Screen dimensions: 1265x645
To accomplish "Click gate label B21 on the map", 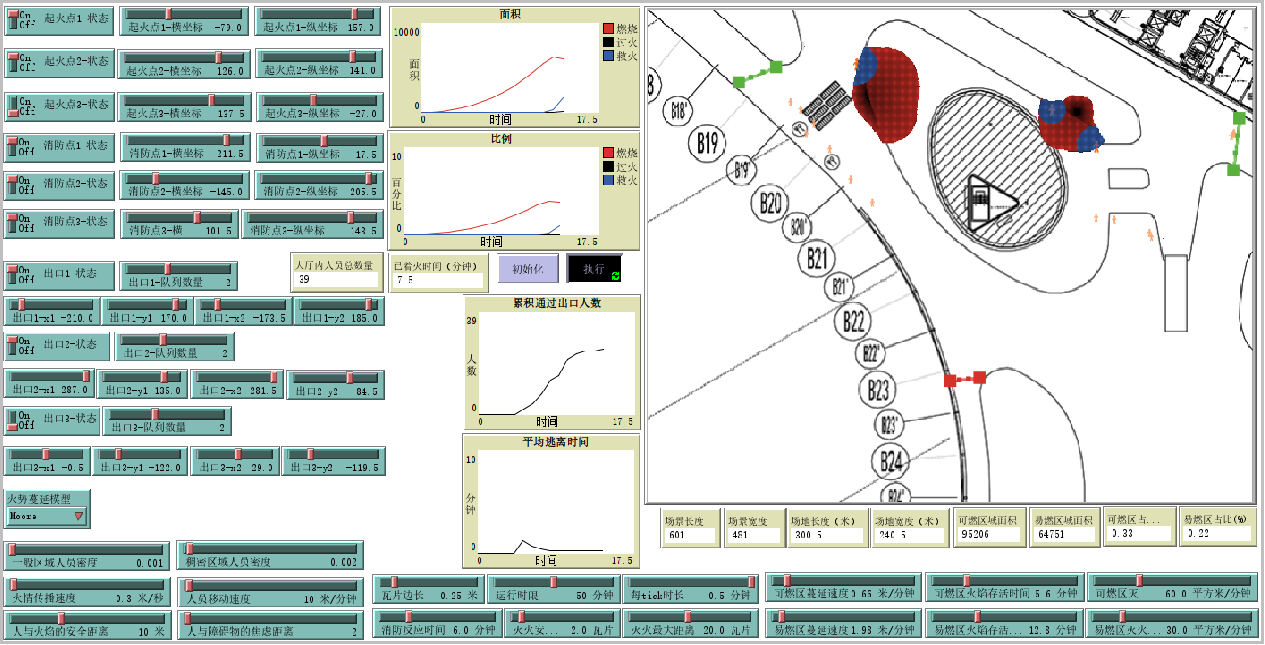I will (x=817, y=259).
